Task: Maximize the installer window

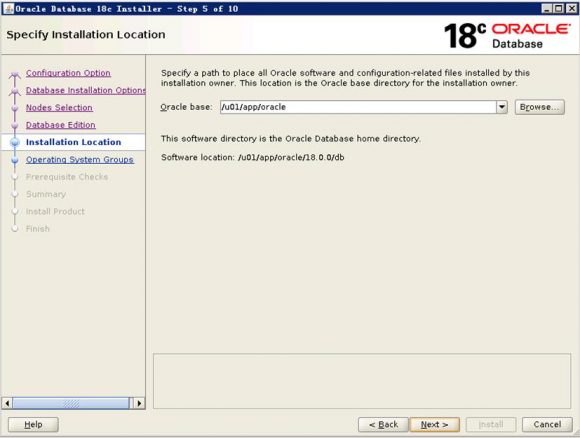Action: coord(559,9)
